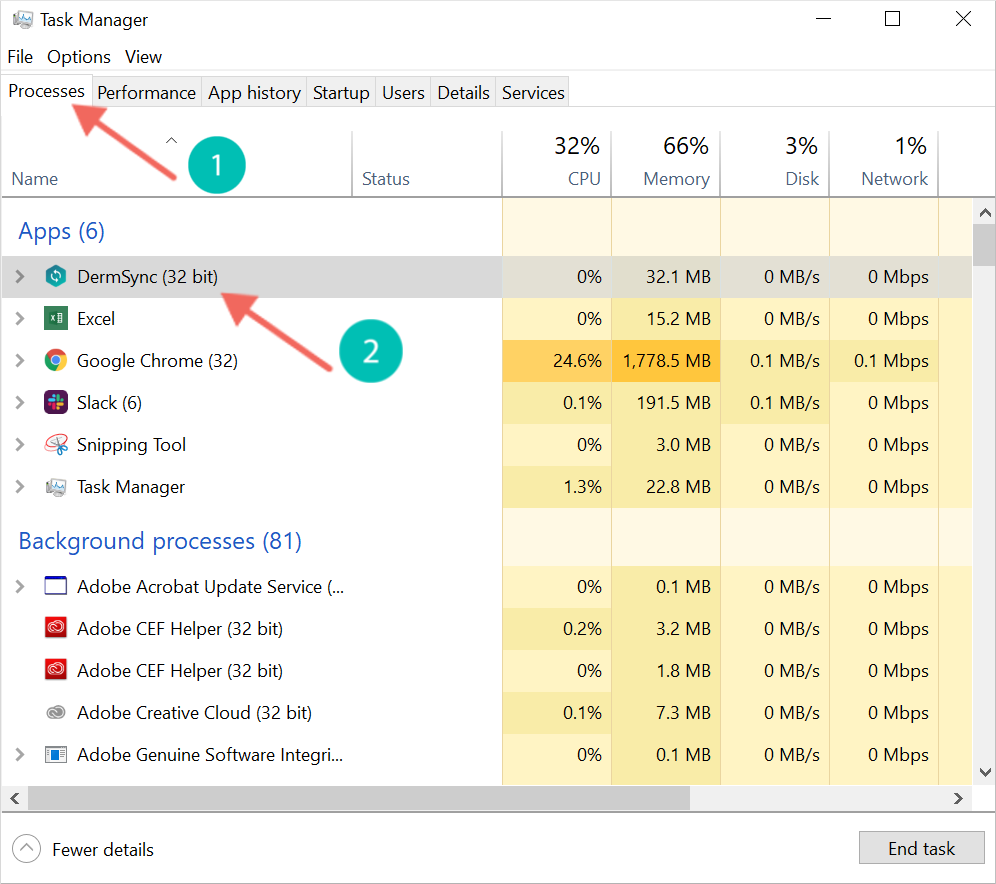The image size is (996, 884).
Task: Click Excel's 15.2 MB memory value
Action: pos(678,318)
